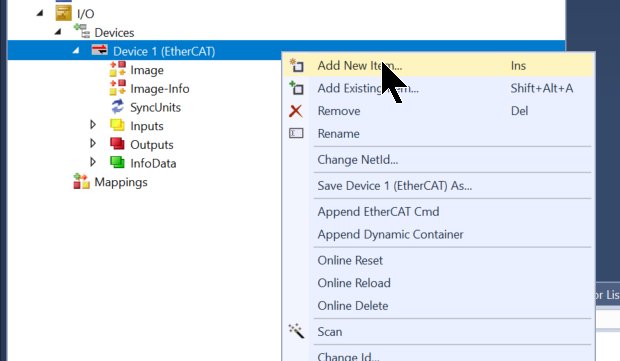
Task: Select the Outputs tree label
Action: coord(152,145)
